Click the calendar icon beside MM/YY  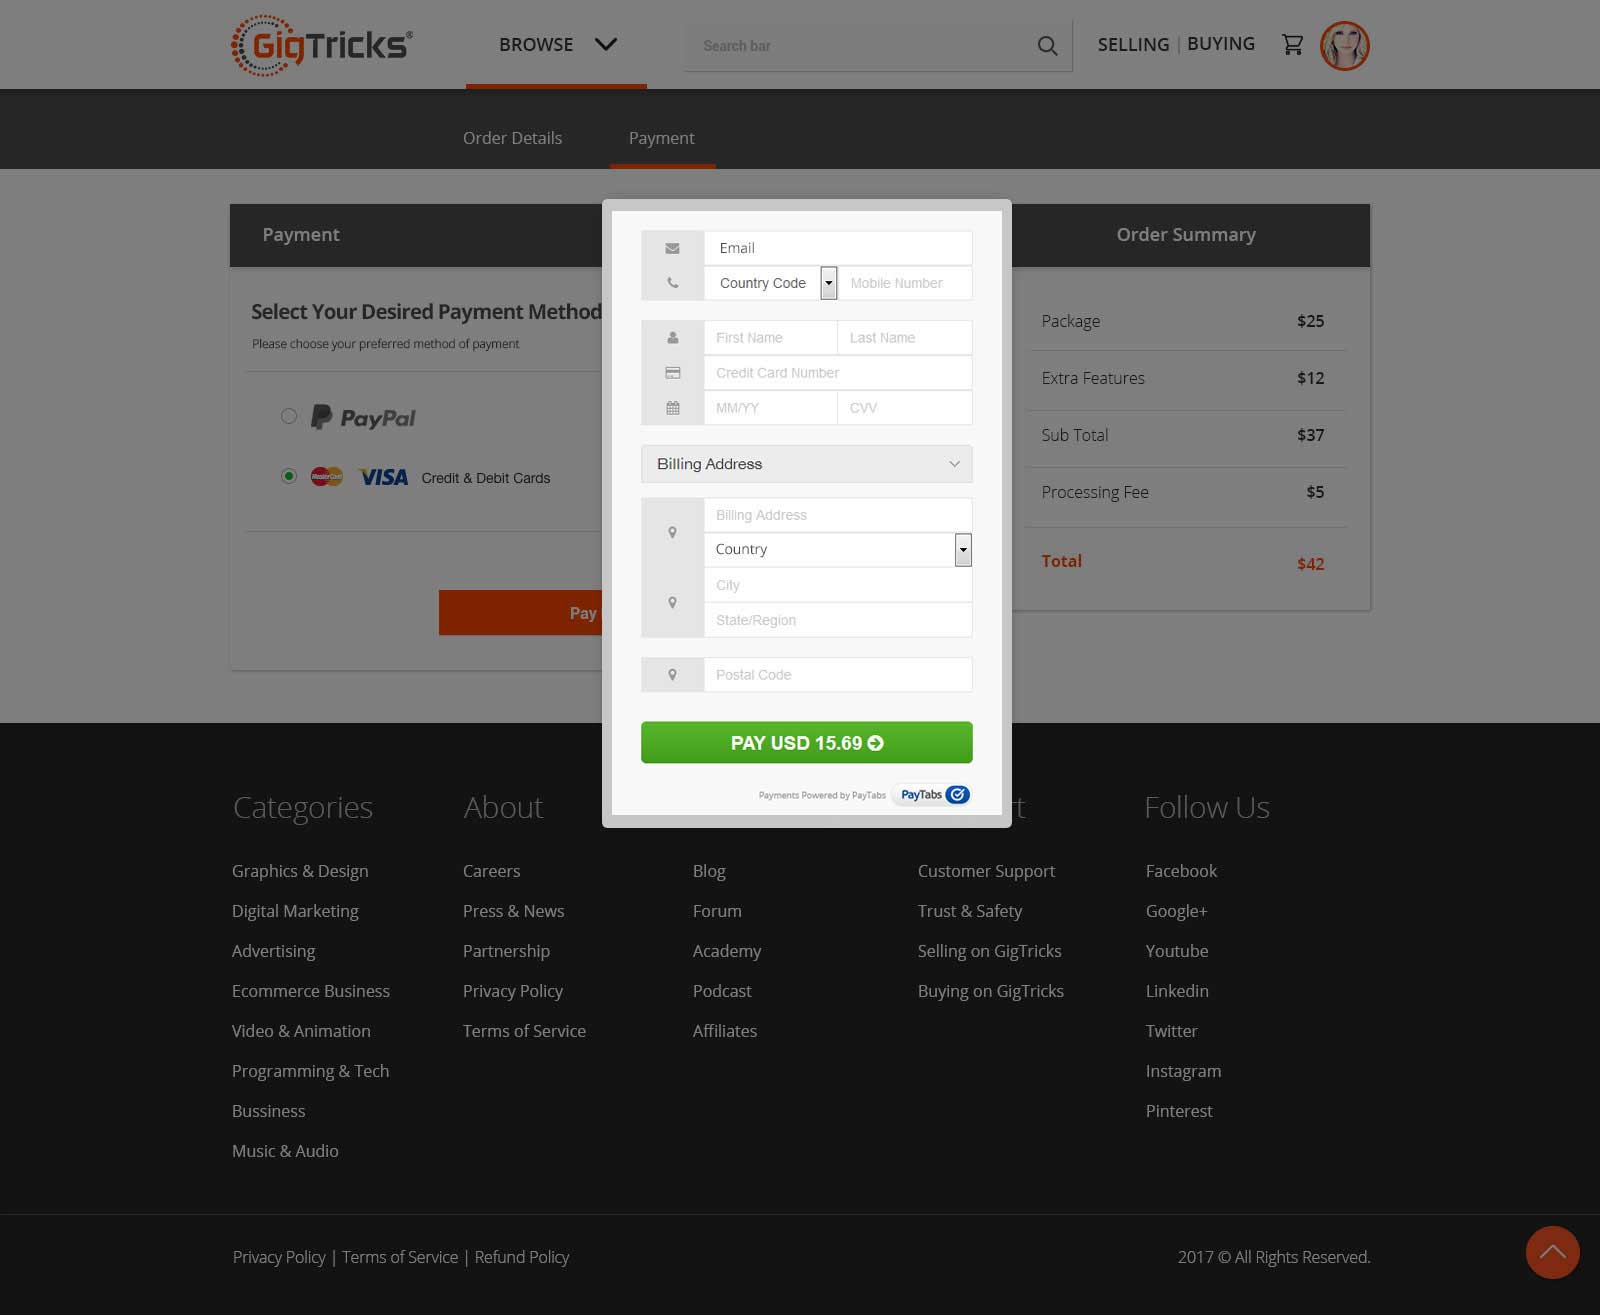672,408
